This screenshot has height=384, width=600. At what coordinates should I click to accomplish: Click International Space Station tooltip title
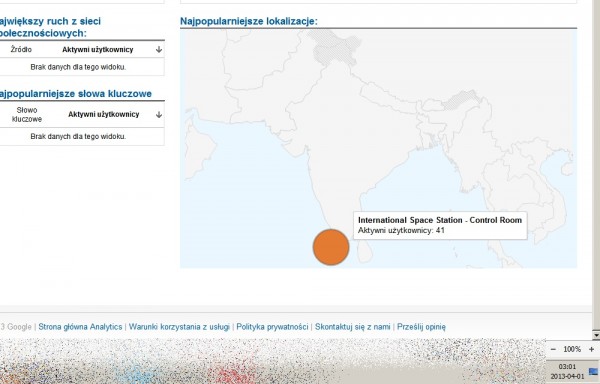click(440, 220)
